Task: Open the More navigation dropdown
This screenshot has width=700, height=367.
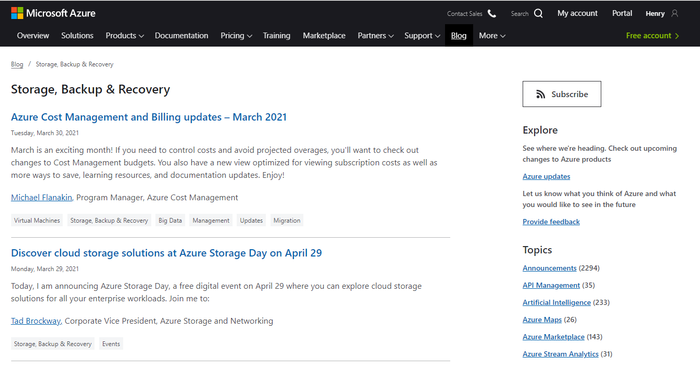Action: tap(492, 36)
